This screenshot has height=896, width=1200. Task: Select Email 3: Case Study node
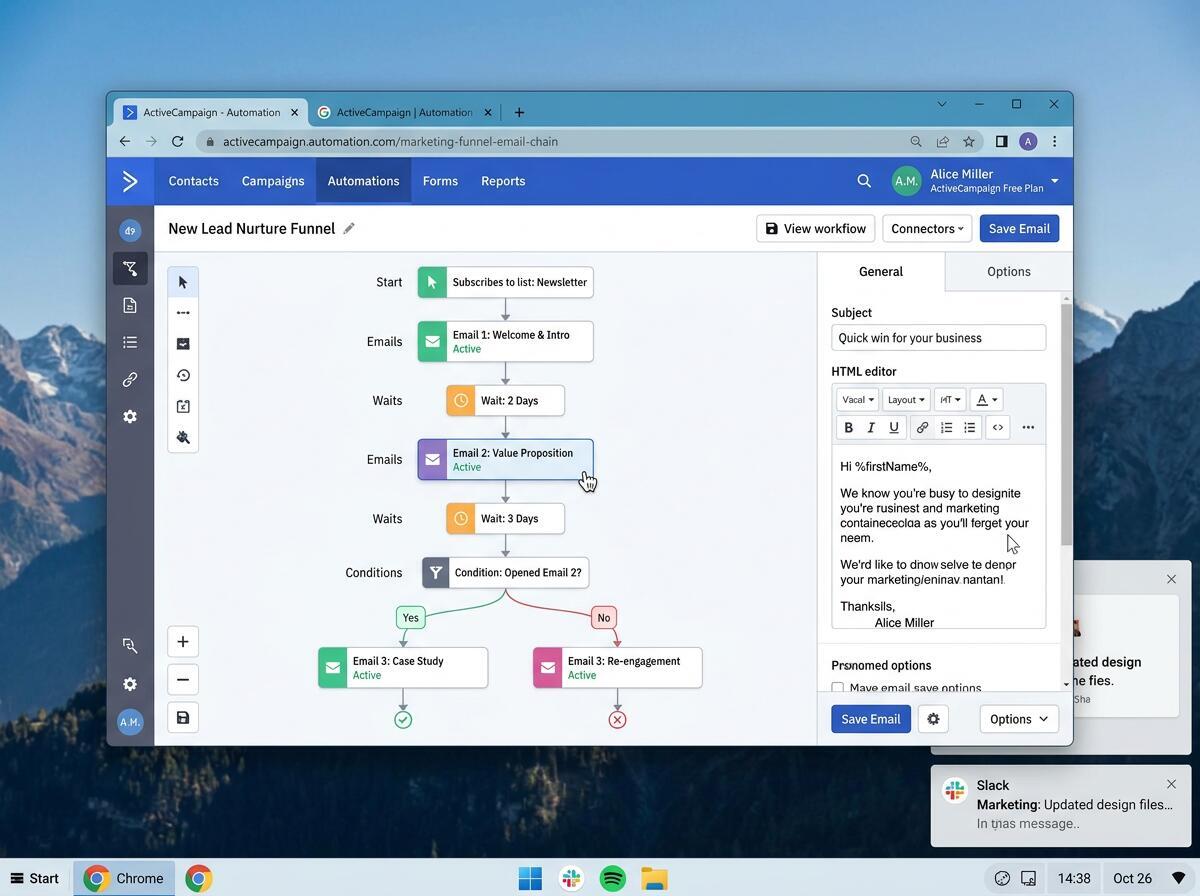(403, 668)
